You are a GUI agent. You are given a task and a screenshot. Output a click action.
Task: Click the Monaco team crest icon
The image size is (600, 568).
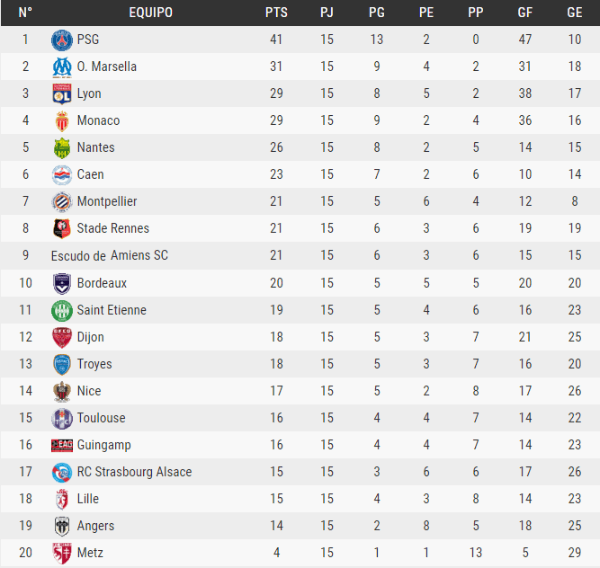[62, 121]
